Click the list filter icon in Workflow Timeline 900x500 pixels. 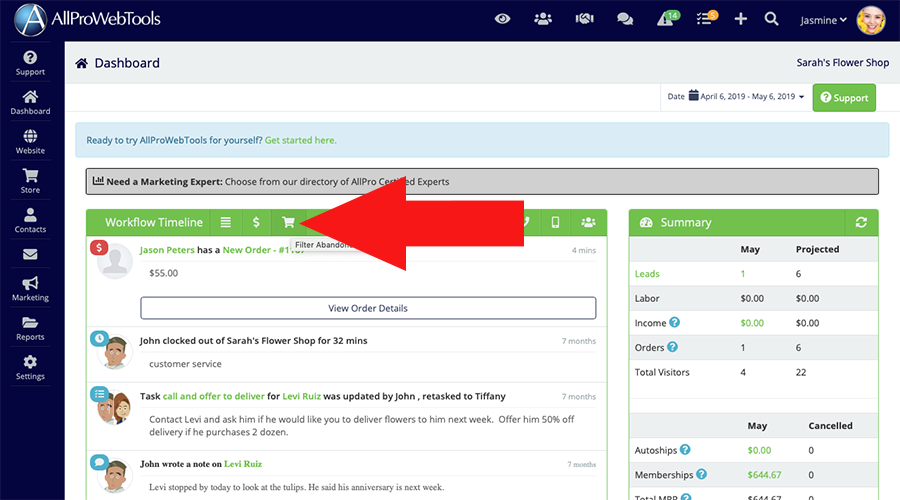click(x=226, y=222)
